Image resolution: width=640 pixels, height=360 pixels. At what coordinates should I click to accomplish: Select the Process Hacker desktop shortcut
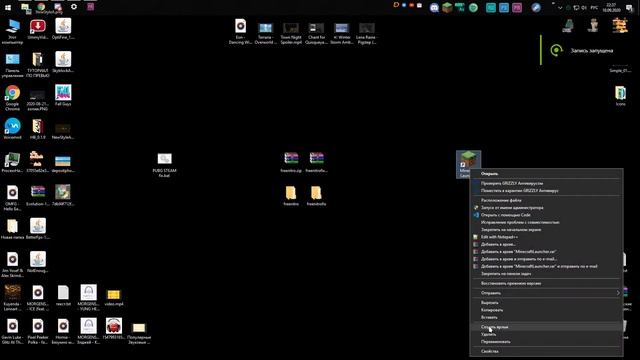(x=12, y=162)
